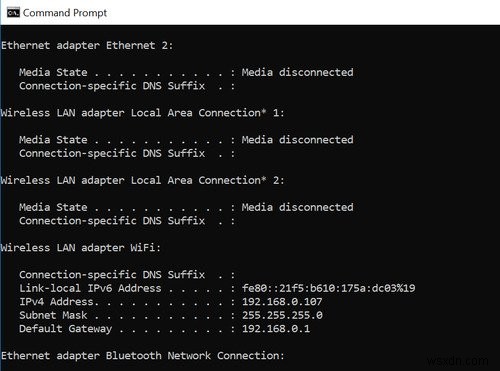The image size is (500, 371).
Task: Click the Link-local IPv6 Address label
Action: (x=90, y=288)
